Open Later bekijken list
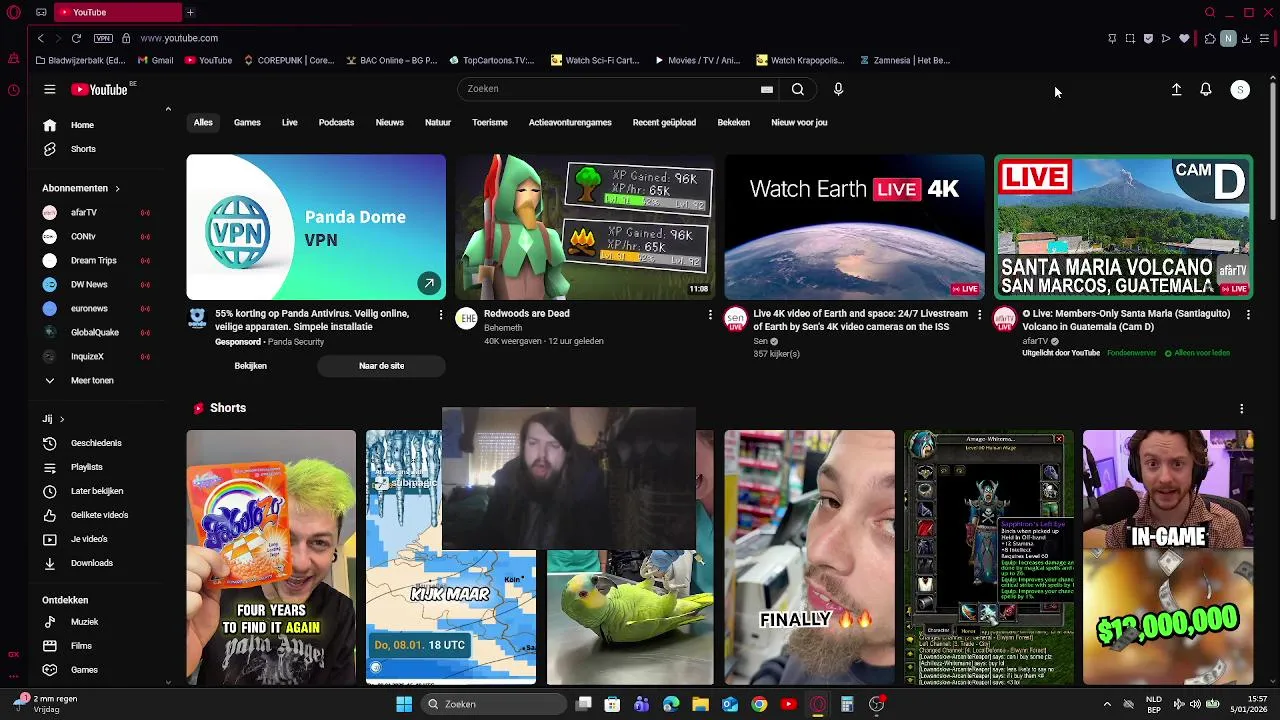1280x720 pixels. click(97, 491)
